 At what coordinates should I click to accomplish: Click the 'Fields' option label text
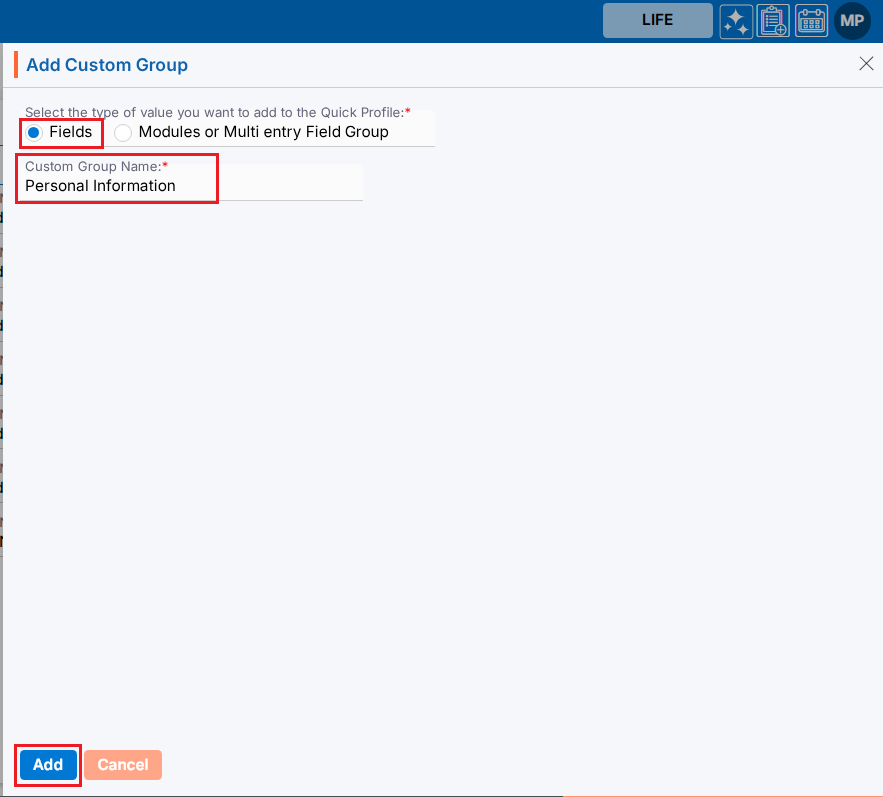click(x=70, y=132)
